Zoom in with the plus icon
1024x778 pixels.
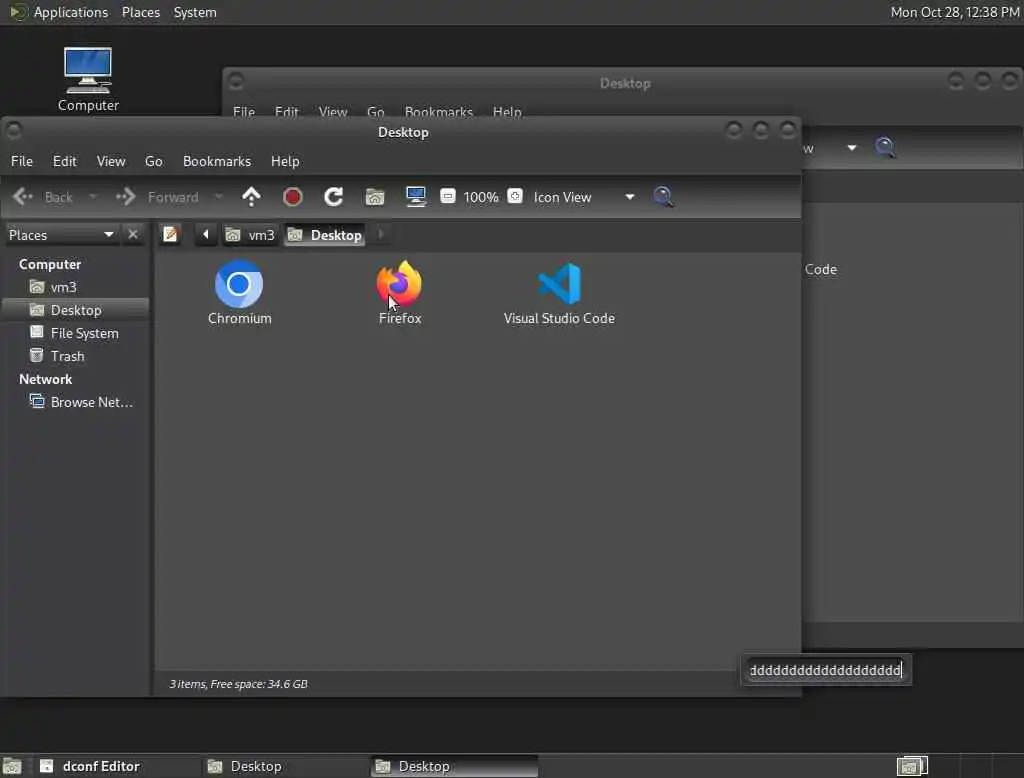[515, 196]
